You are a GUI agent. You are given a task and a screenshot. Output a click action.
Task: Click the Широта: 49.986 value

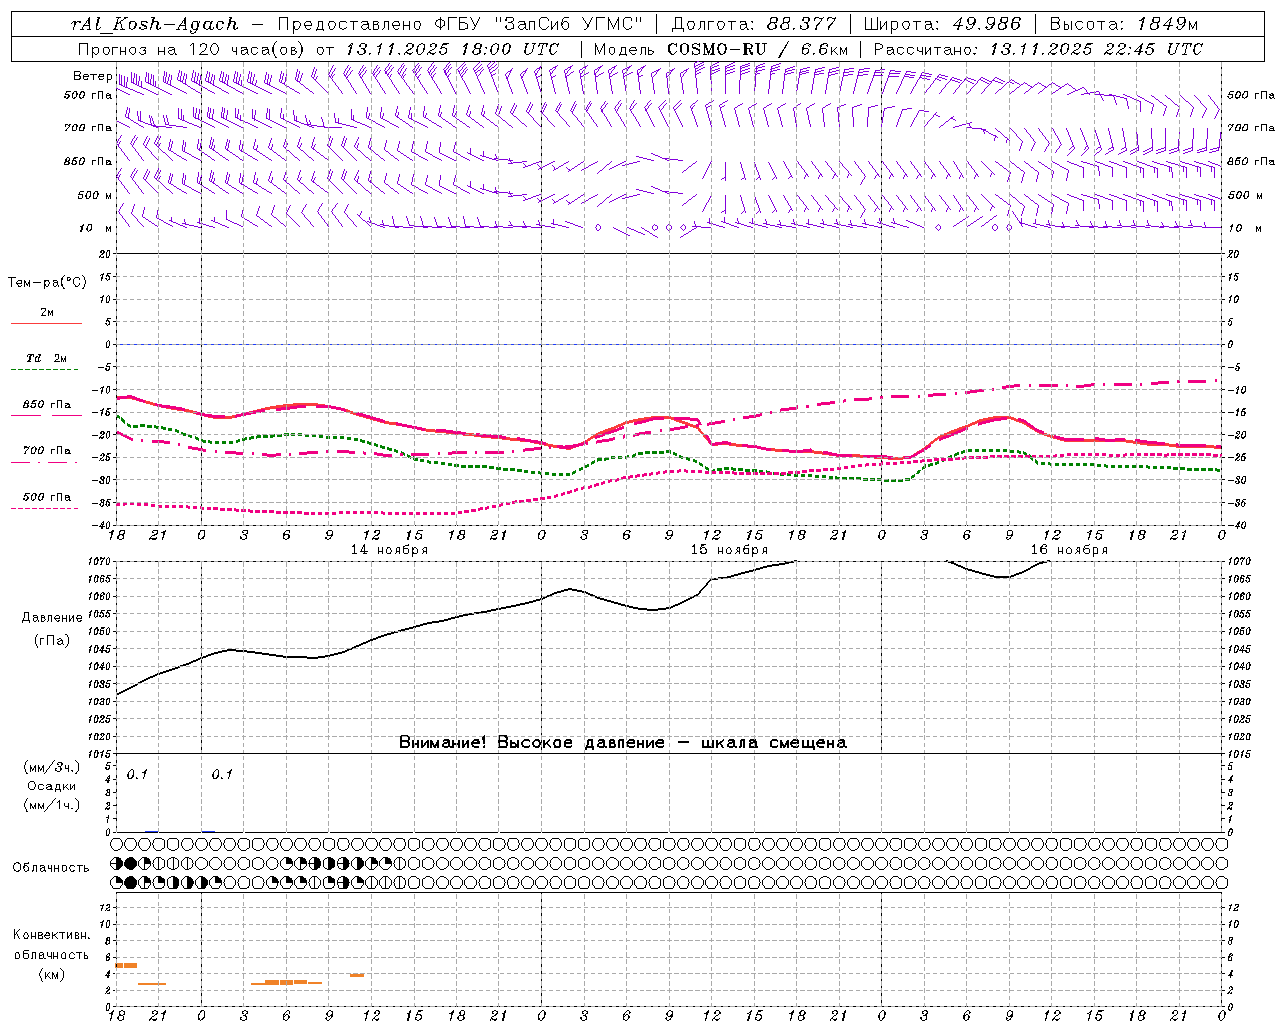pos(942,24)
